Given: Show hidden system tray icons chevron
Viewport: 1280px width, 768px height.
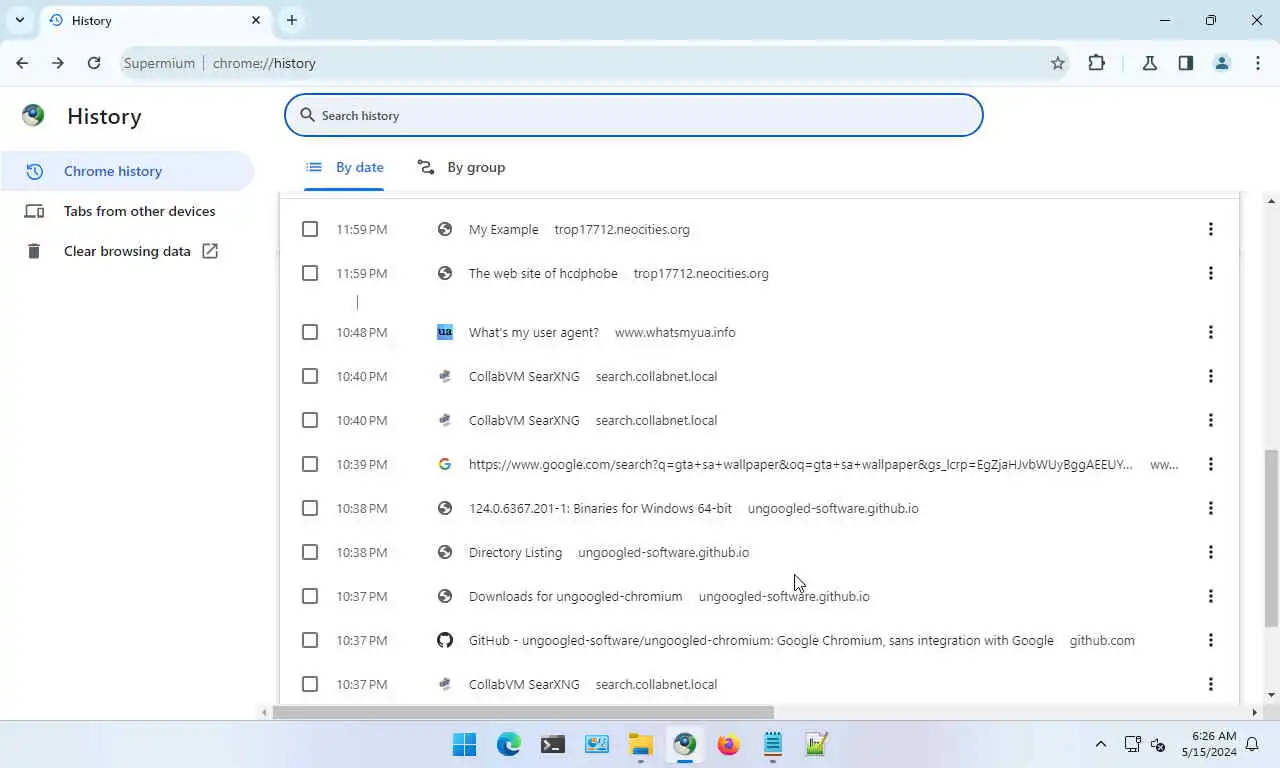Looking at the screenshot, I should point(1101,744).
